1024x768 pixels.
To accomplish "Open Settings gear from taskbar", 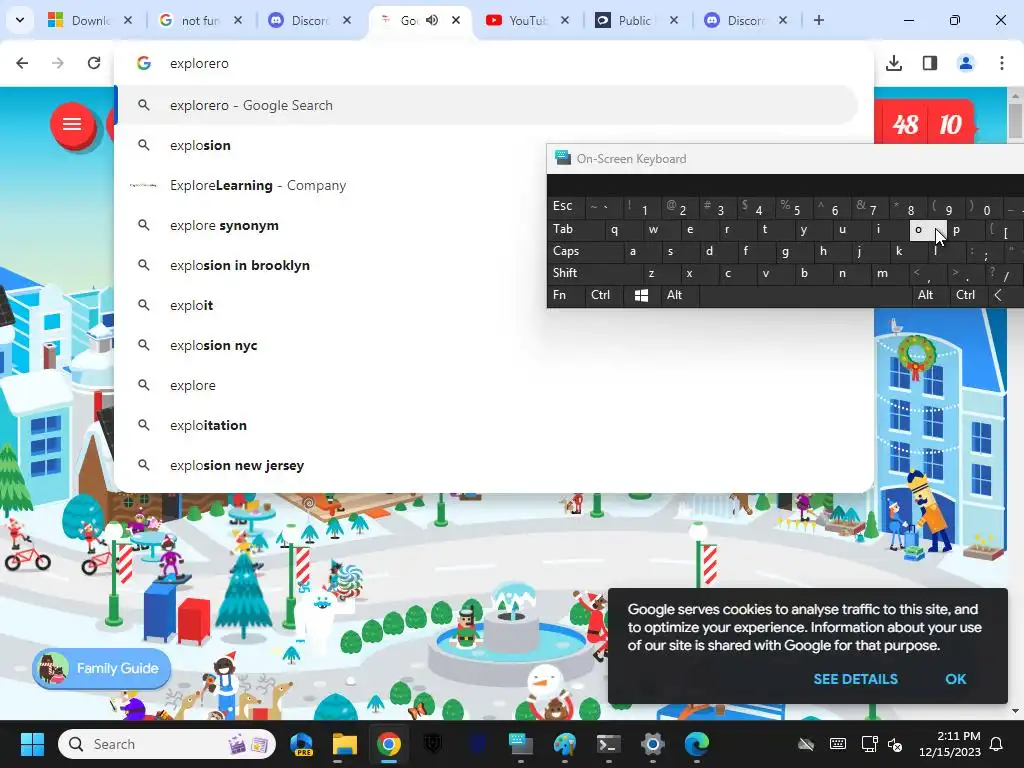I will pyautogui.click(x=652, y=744).
